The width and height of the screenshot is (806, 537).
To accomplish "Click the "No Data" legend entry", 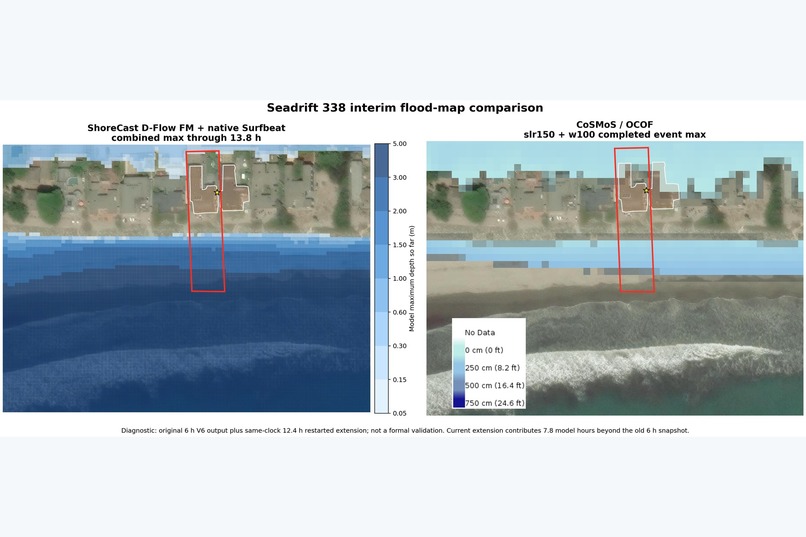I will 480,332.
